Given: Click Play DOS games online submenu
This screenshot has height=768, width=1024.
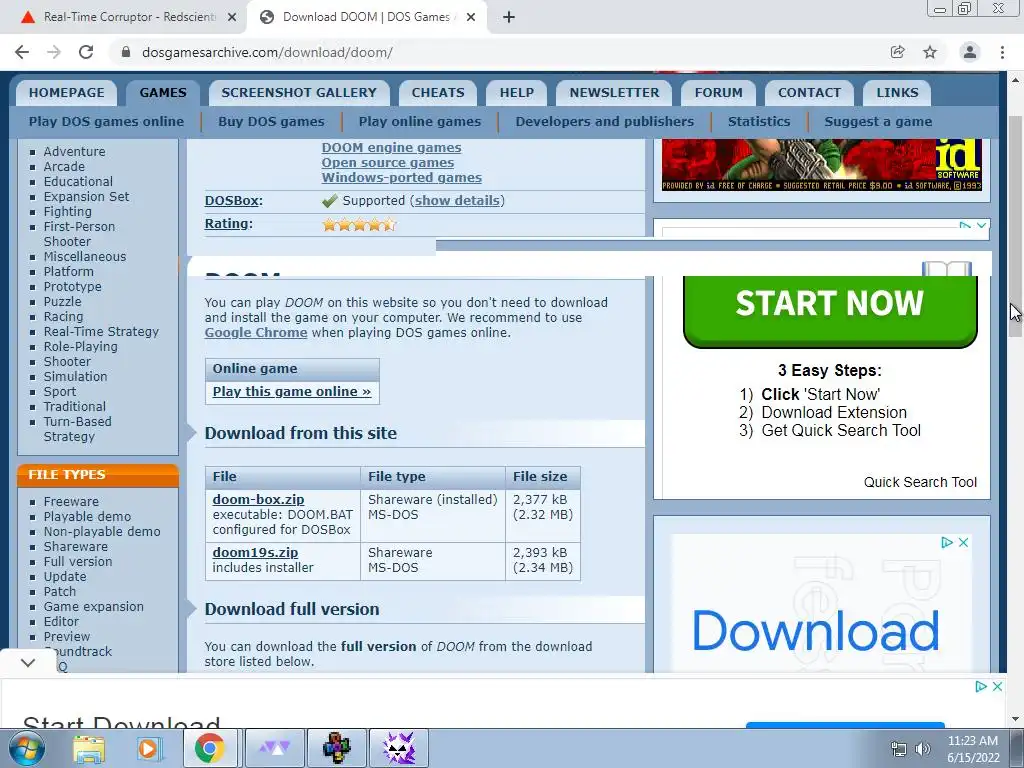Looking at the screenshot, I should [x=106, y=121].
